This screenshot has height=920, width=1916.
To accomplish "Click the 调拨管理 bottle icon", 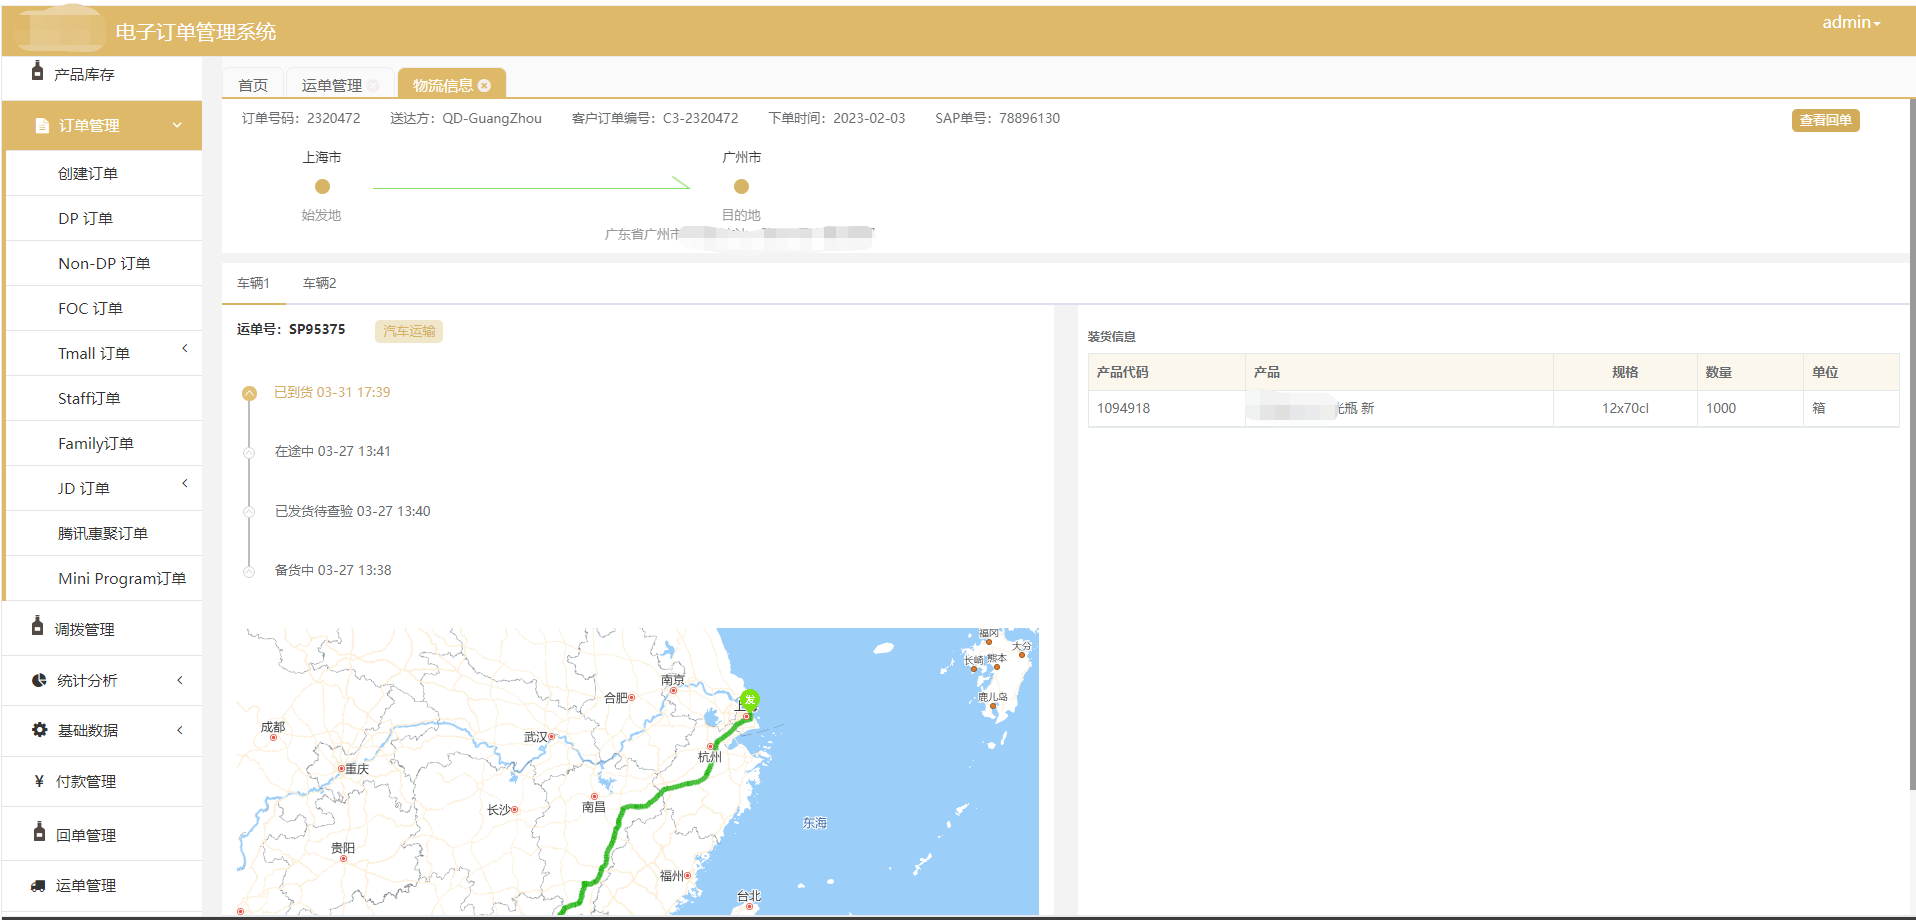I will click(x=37, y=626).
